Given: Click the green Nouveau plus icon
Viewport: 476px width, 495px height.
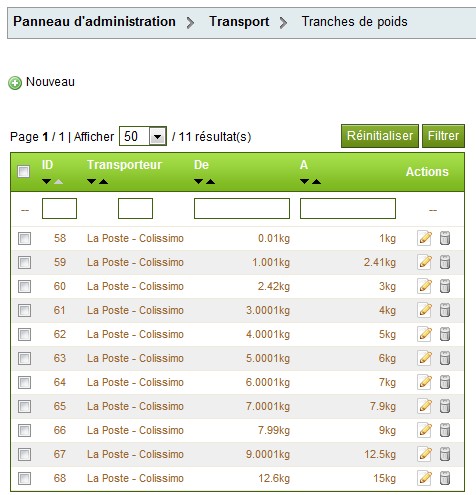Looking at the screenshot, I should click(15, 83).
